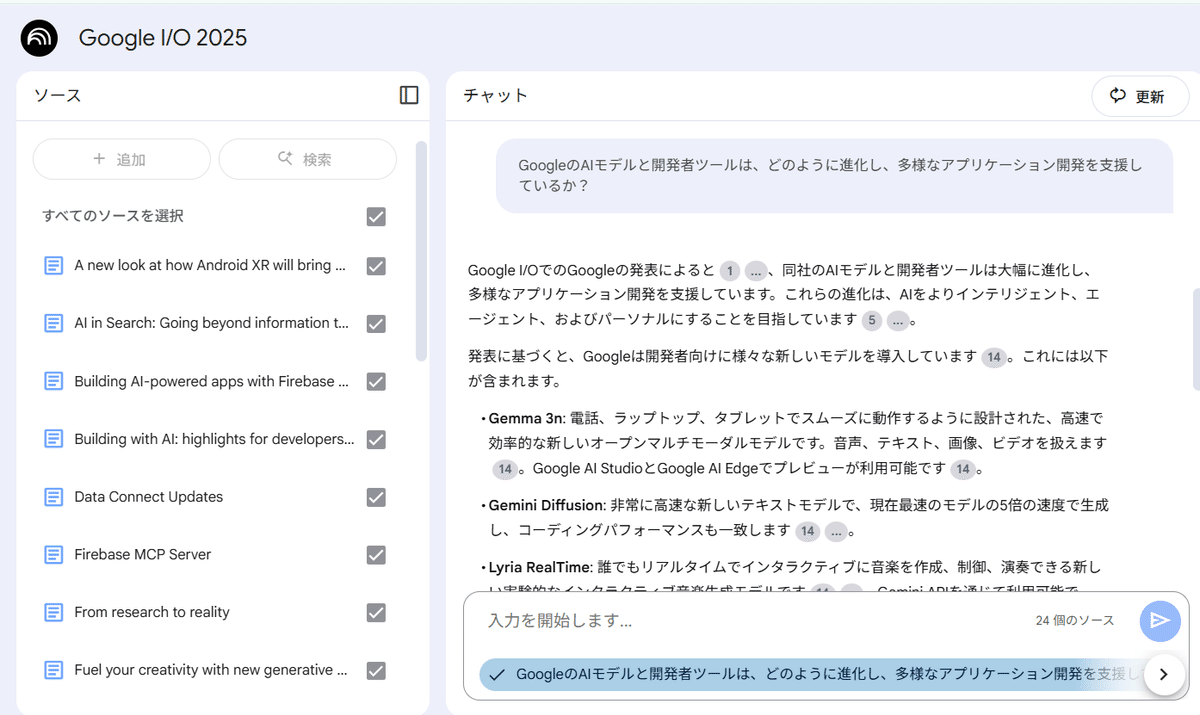Open source 'Building AI-powered apps with Firebase'

click(211, 381)
